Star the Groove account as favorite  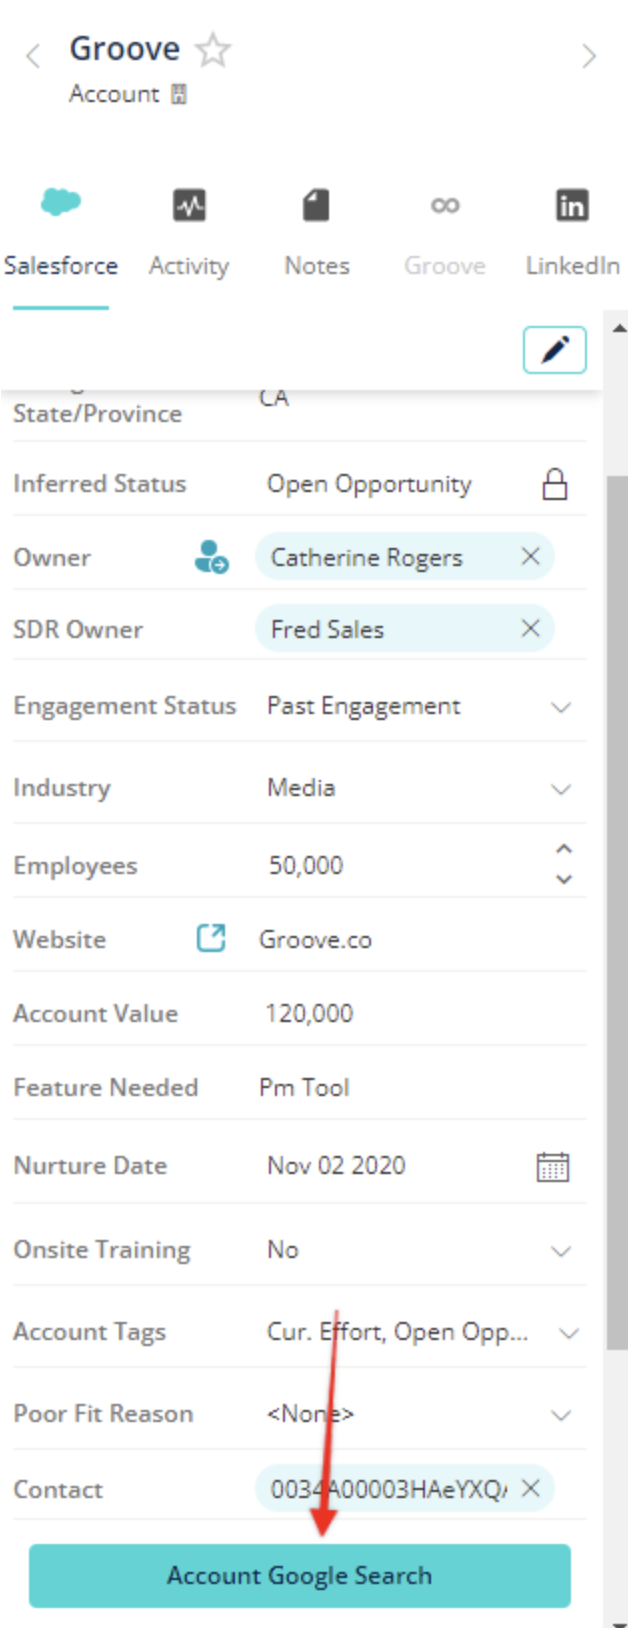pos(213,49)
